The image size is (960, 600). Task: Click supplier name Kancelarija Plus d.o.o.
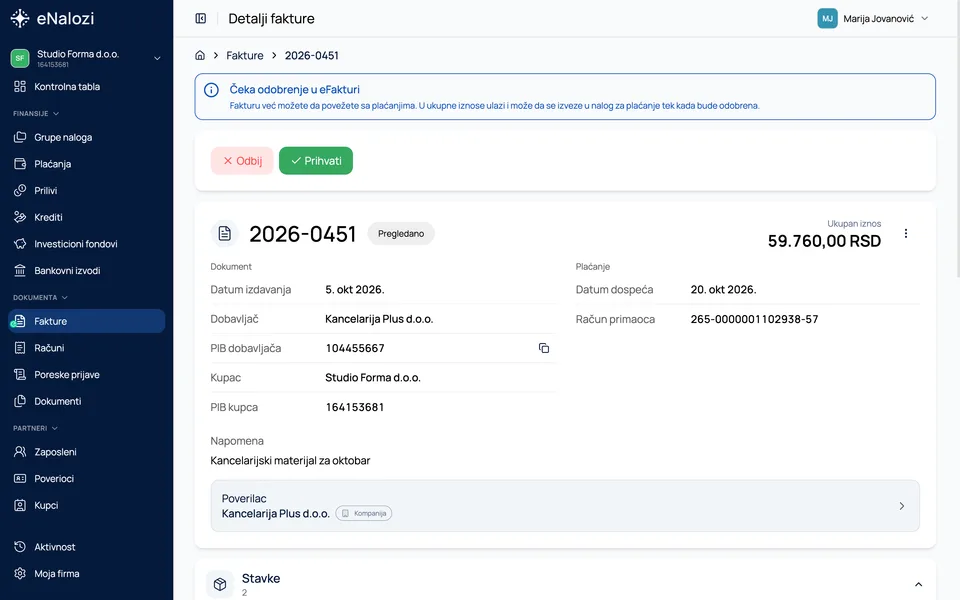(379, 319)
